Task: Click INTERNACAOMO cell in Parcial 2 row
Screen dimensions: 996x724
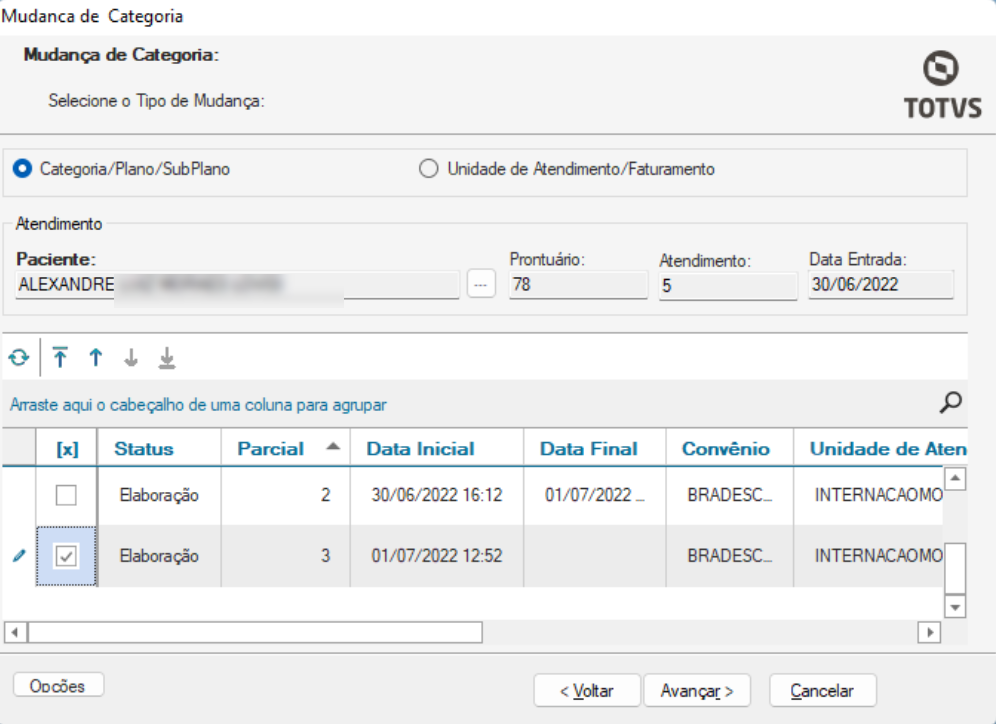Action: (868, 495)
